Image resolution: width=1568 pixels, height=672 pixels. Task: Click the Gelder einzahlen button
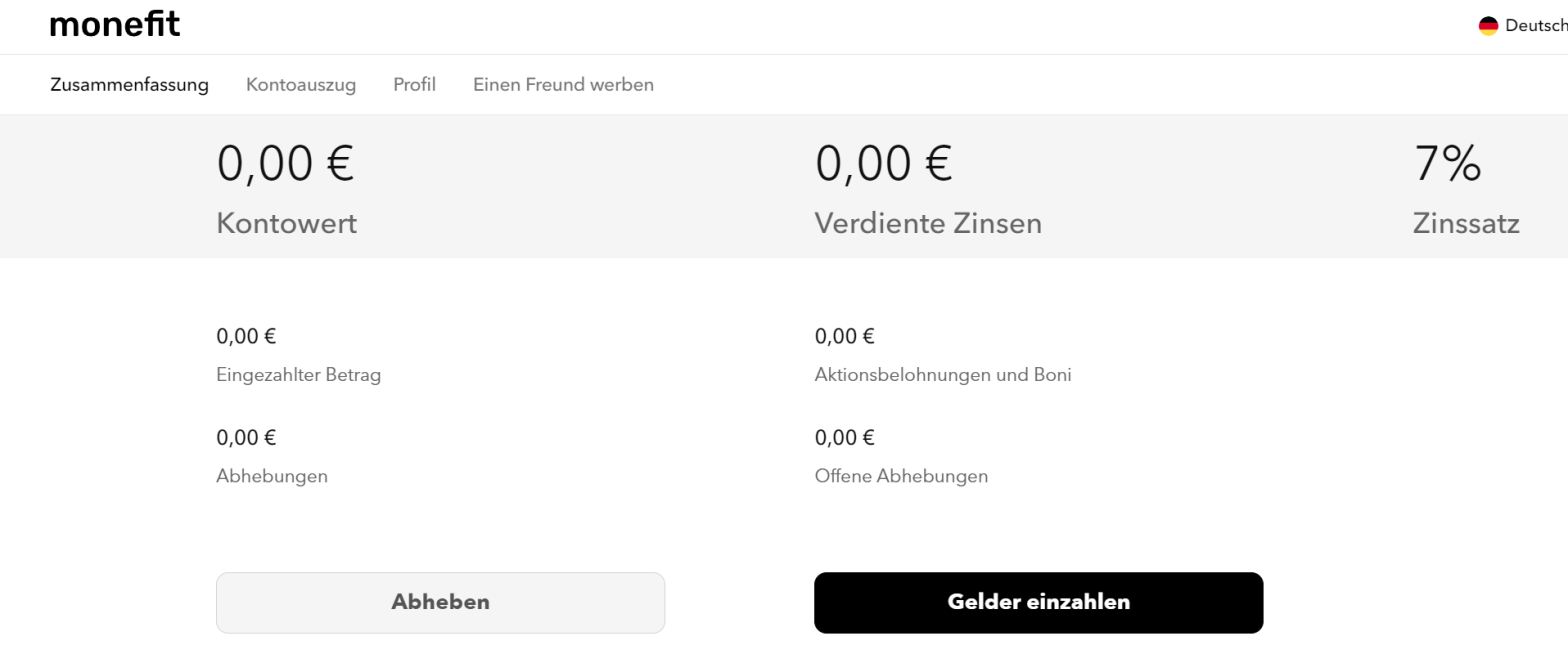(1038, 603)
